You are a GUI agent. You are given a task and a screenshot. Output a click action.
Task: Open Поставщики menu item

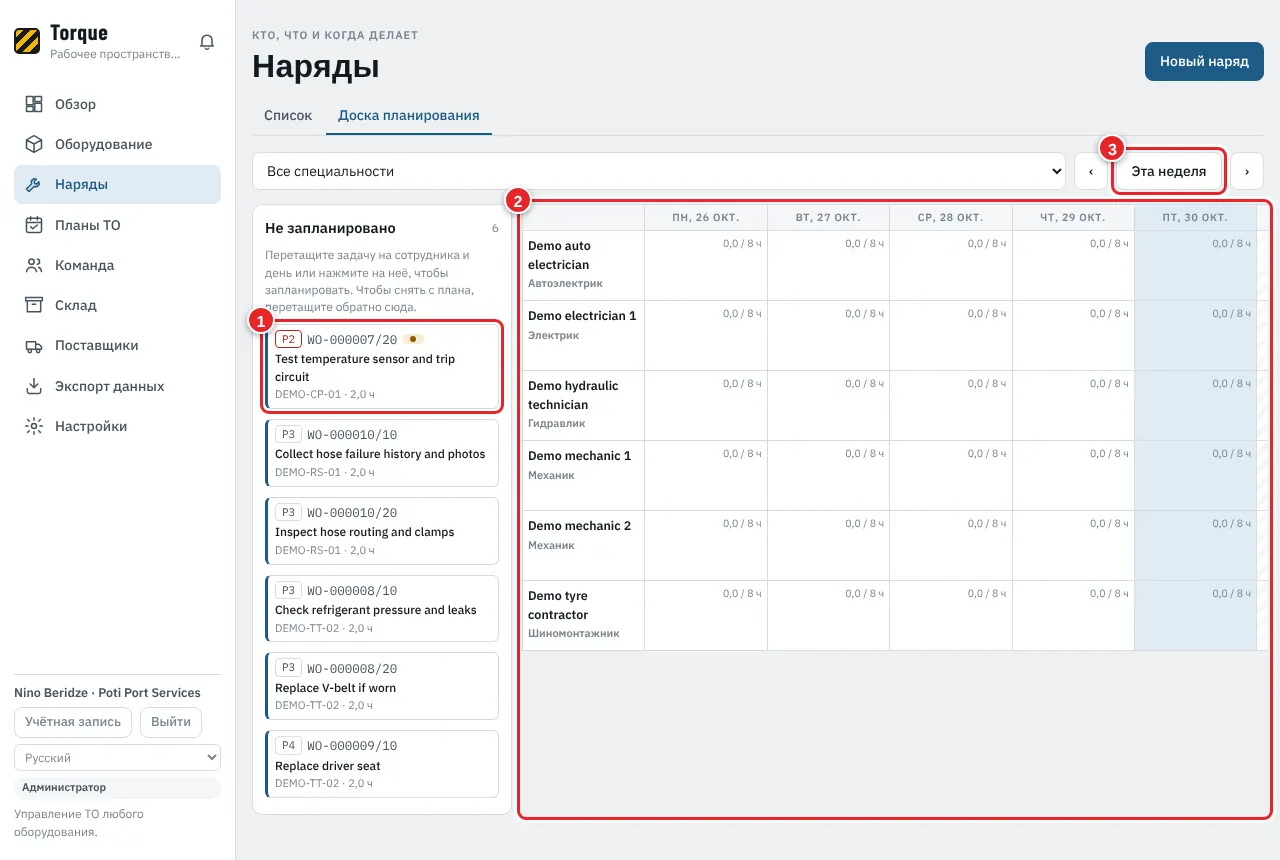(117, 345)
